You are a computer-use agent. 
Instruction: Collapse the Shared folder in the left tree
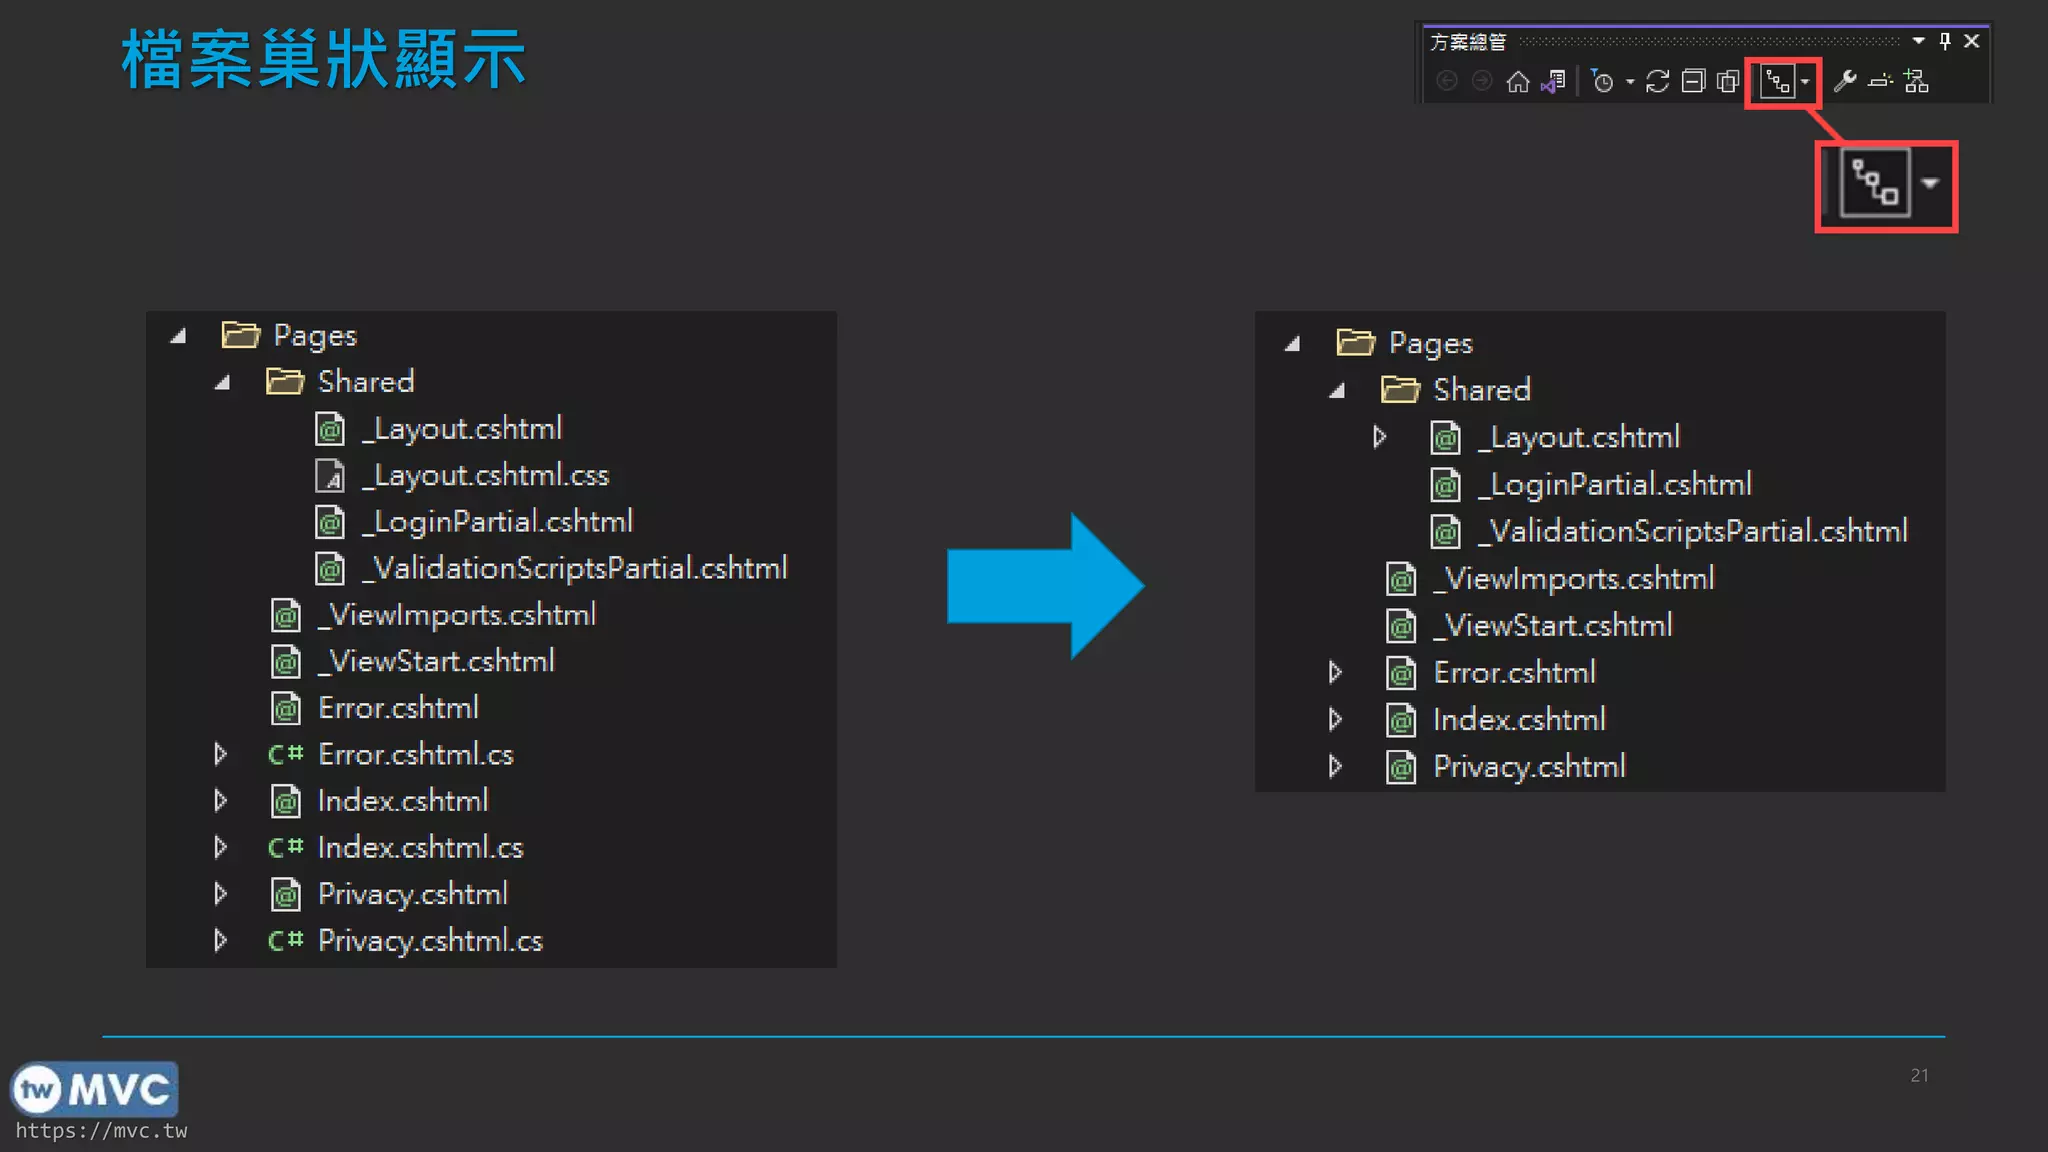(223, 382)
